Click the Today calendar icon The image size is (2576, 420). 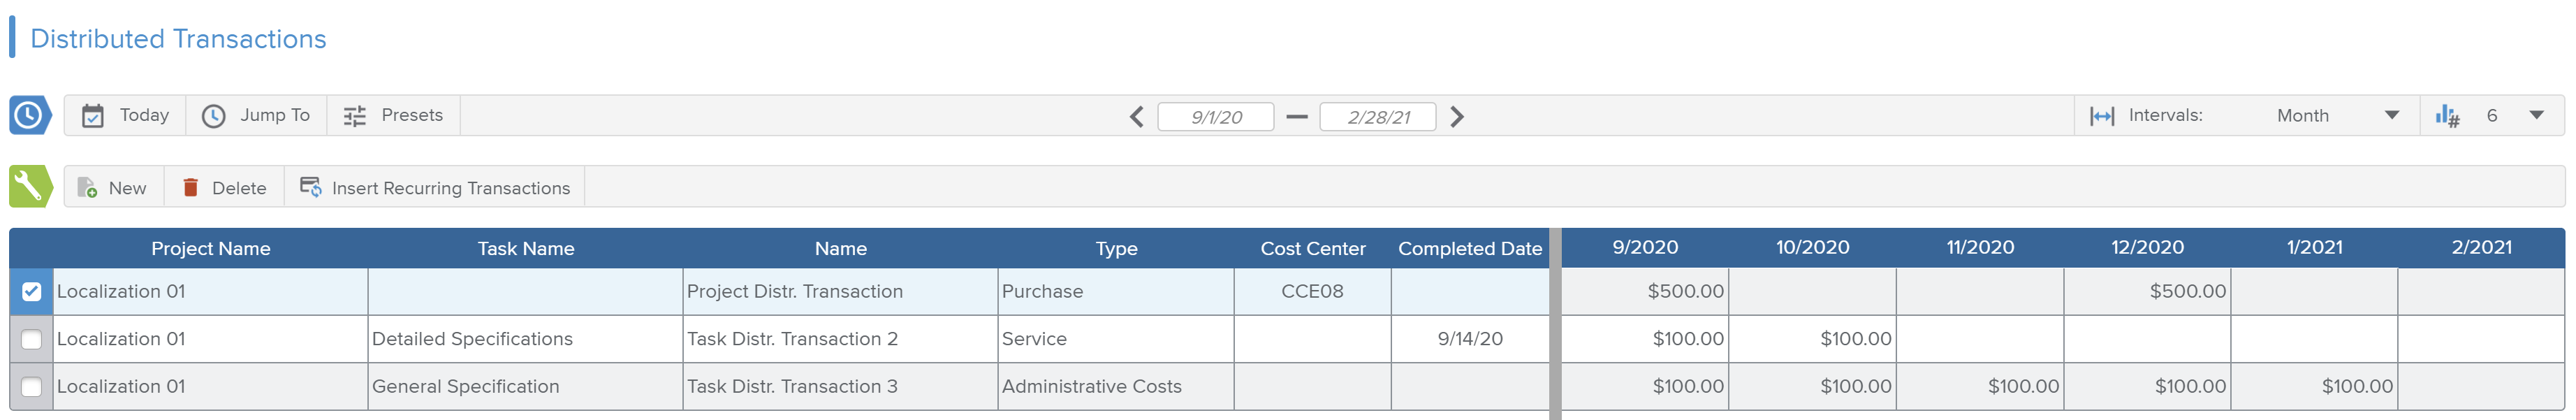pyautogui.click(x=93, y=116)
